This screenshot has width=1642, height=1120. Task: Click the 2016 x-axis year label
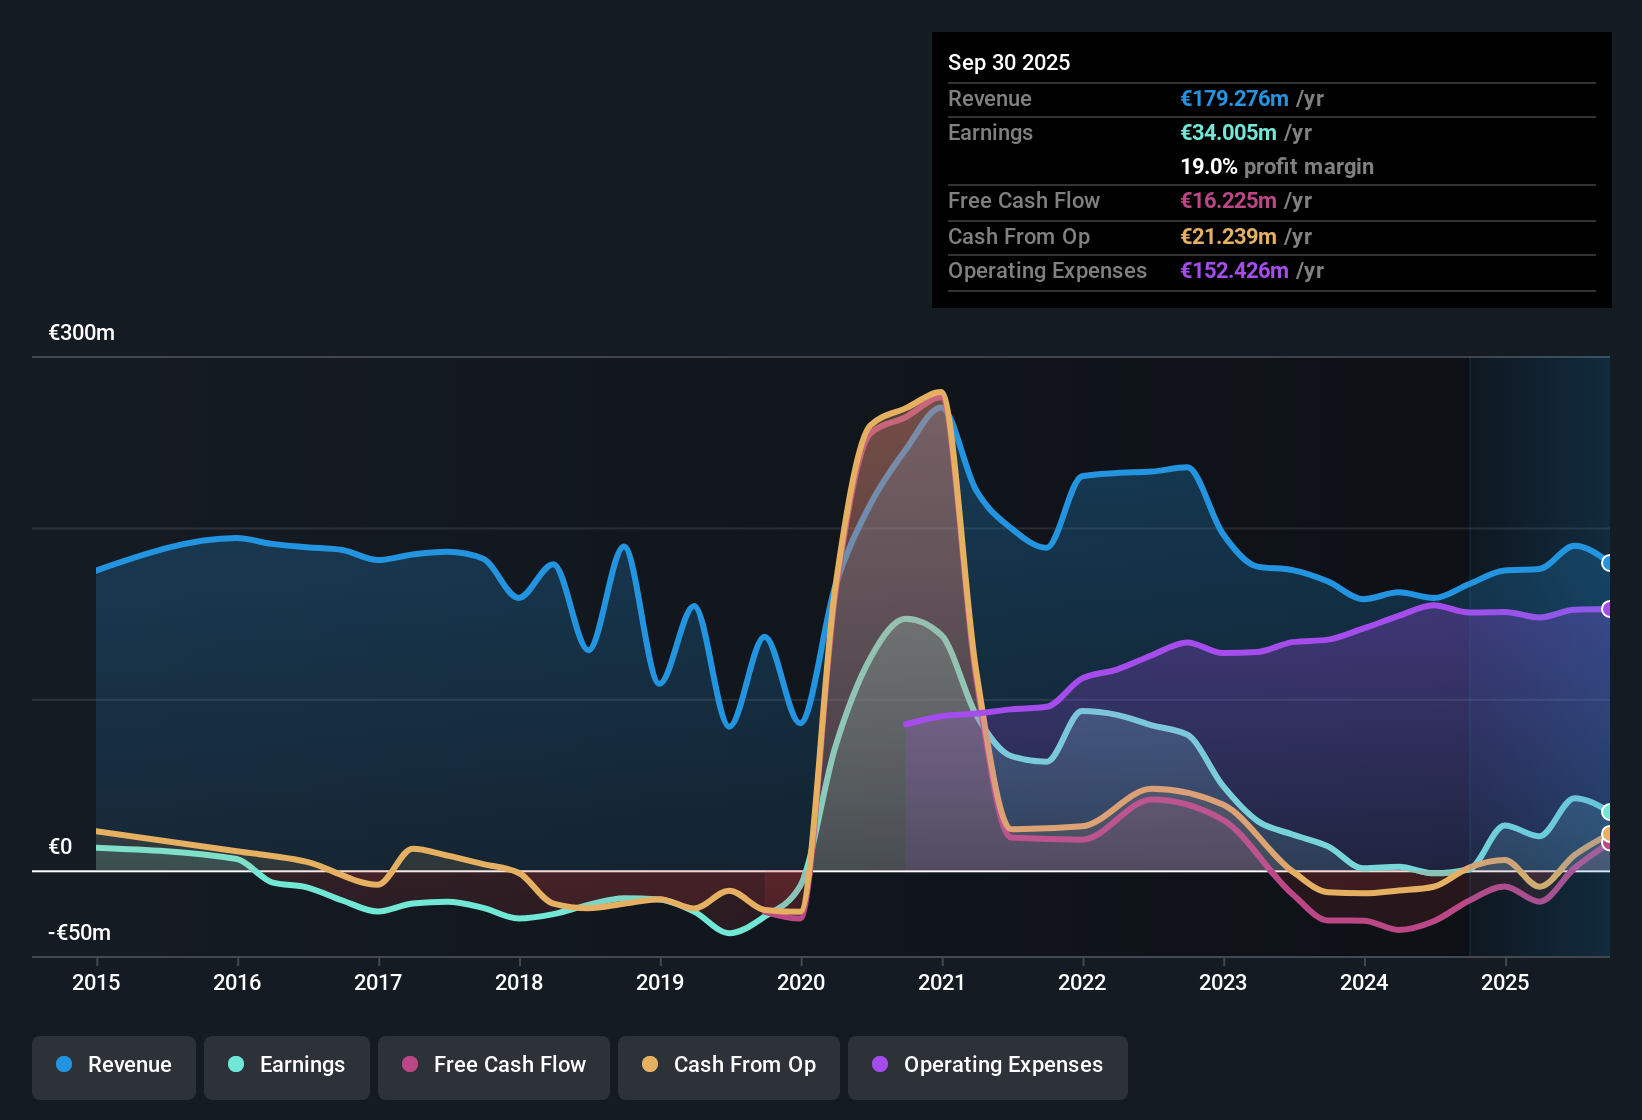[237, 982]
